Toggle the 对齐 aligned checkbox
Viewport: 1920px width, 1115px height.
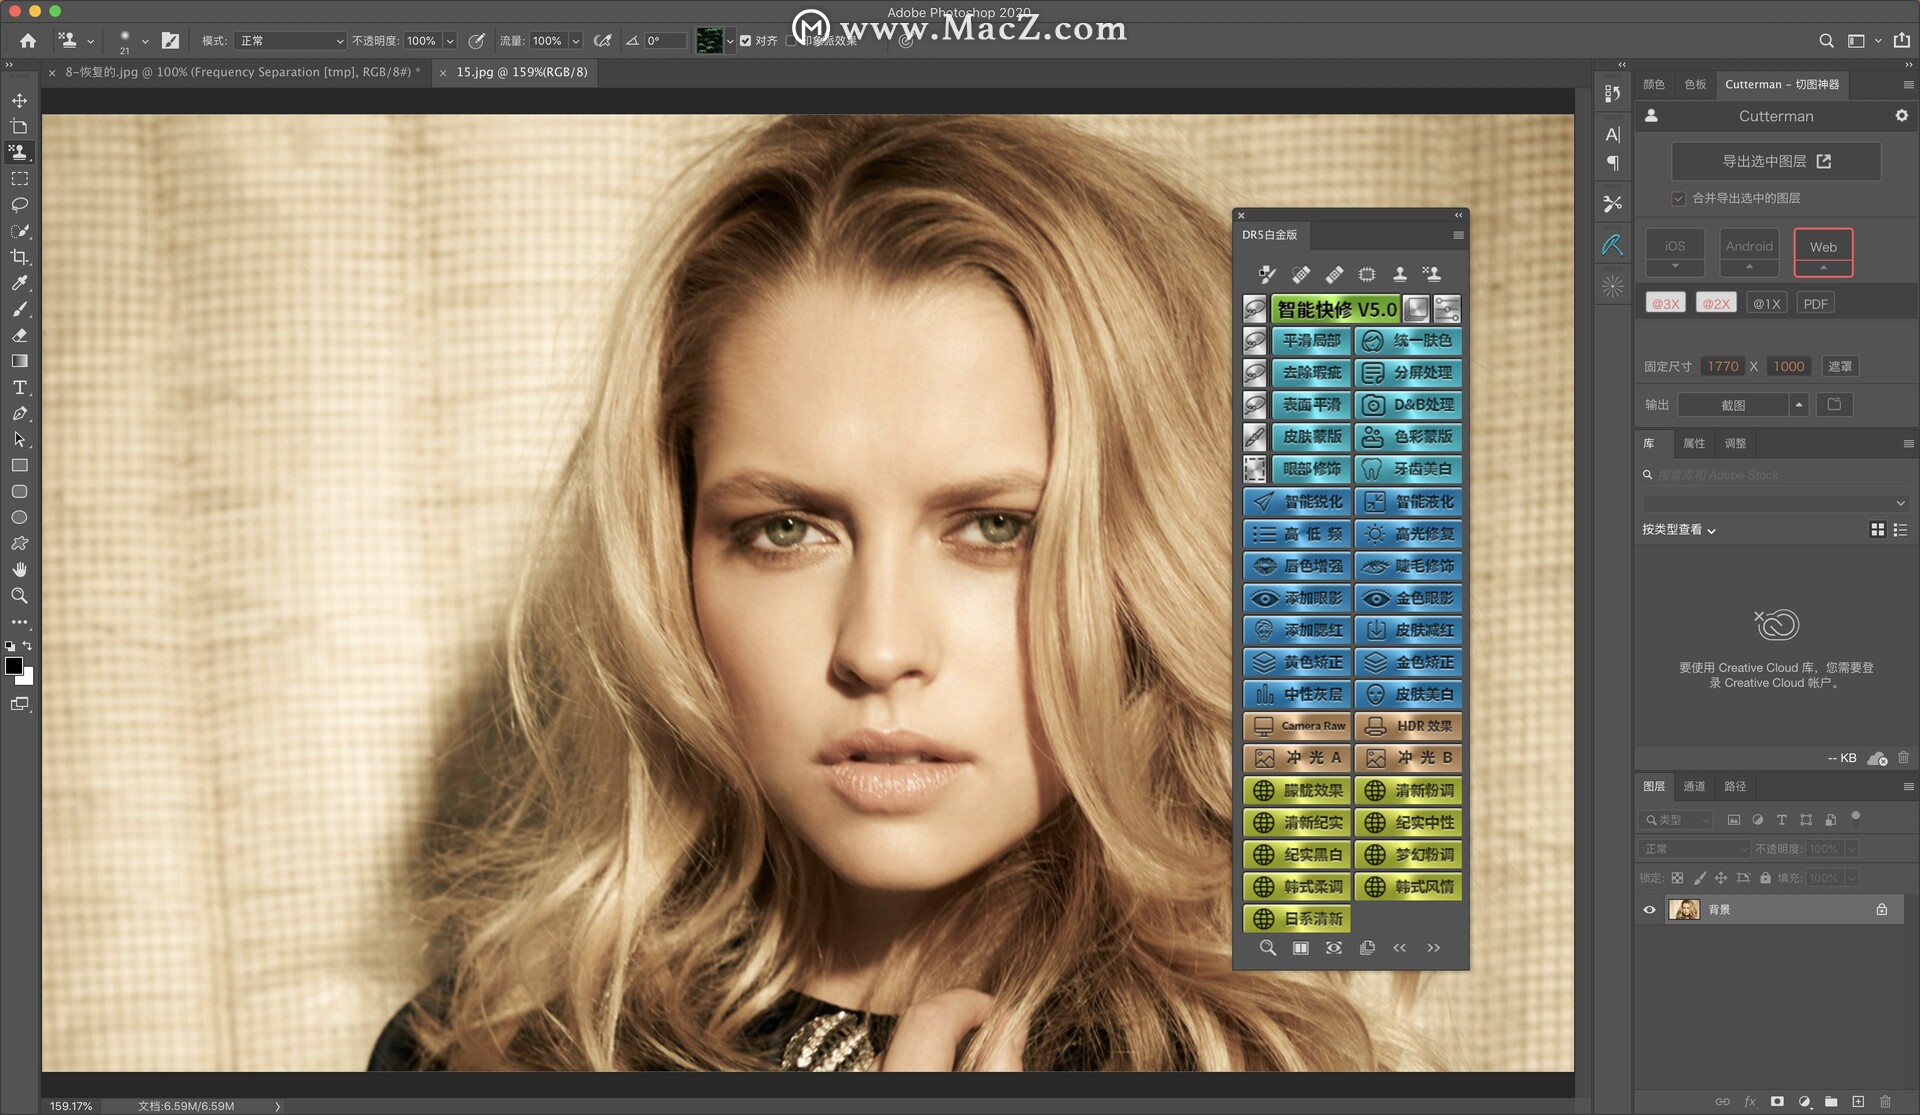click(745, 41)
